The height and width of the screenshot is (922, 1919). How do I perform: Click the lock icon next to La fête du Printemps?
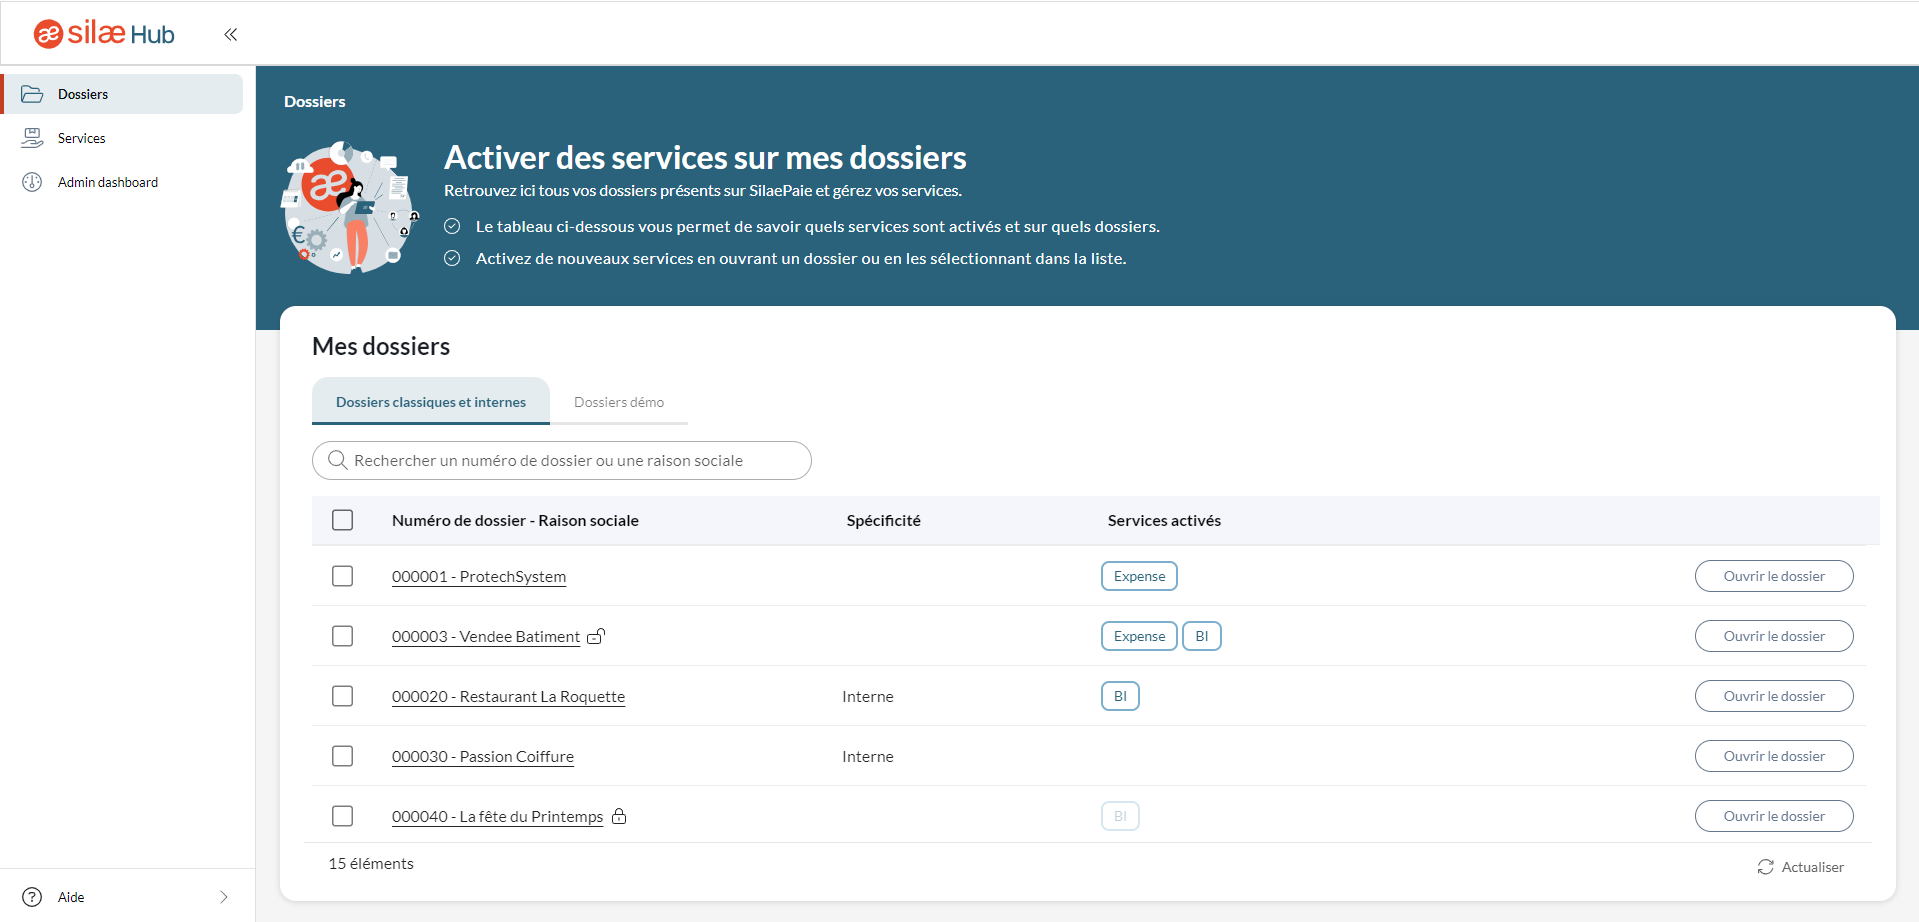tap(619, 816)
